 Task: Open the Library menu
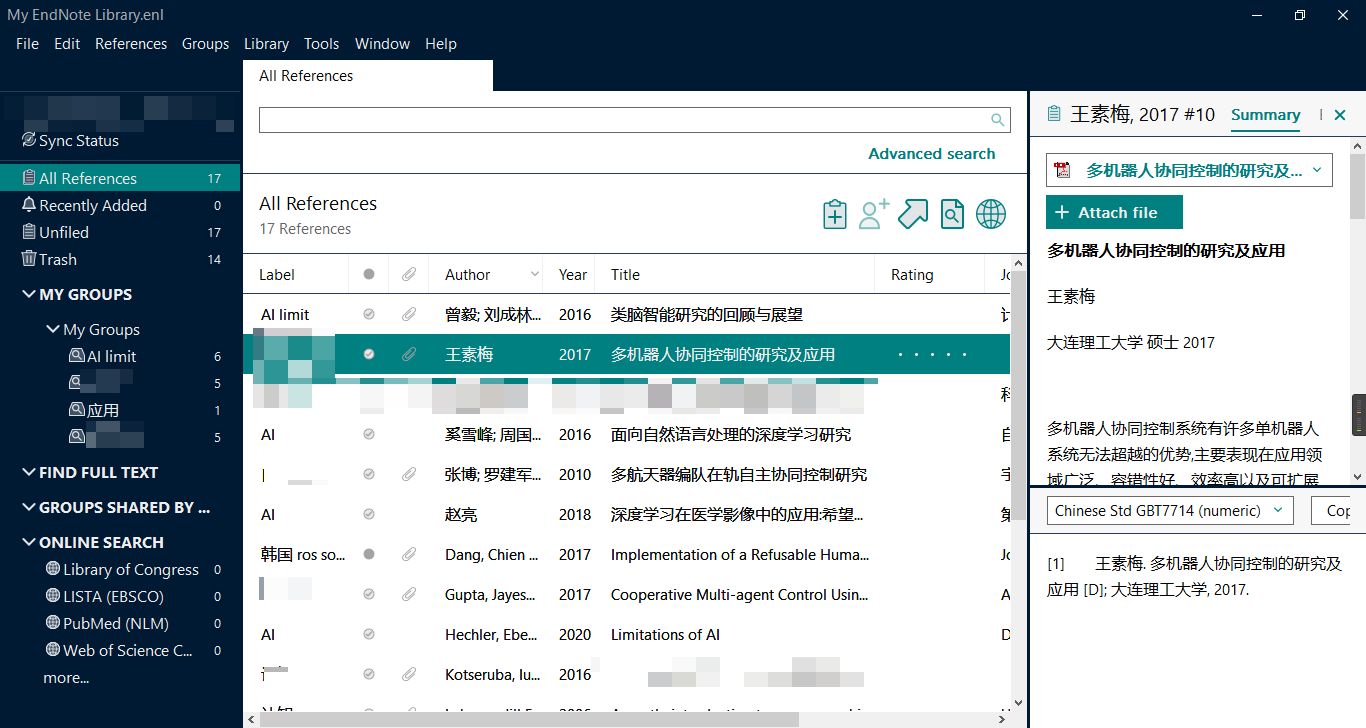pyautogui.click(x=266, y=44)
